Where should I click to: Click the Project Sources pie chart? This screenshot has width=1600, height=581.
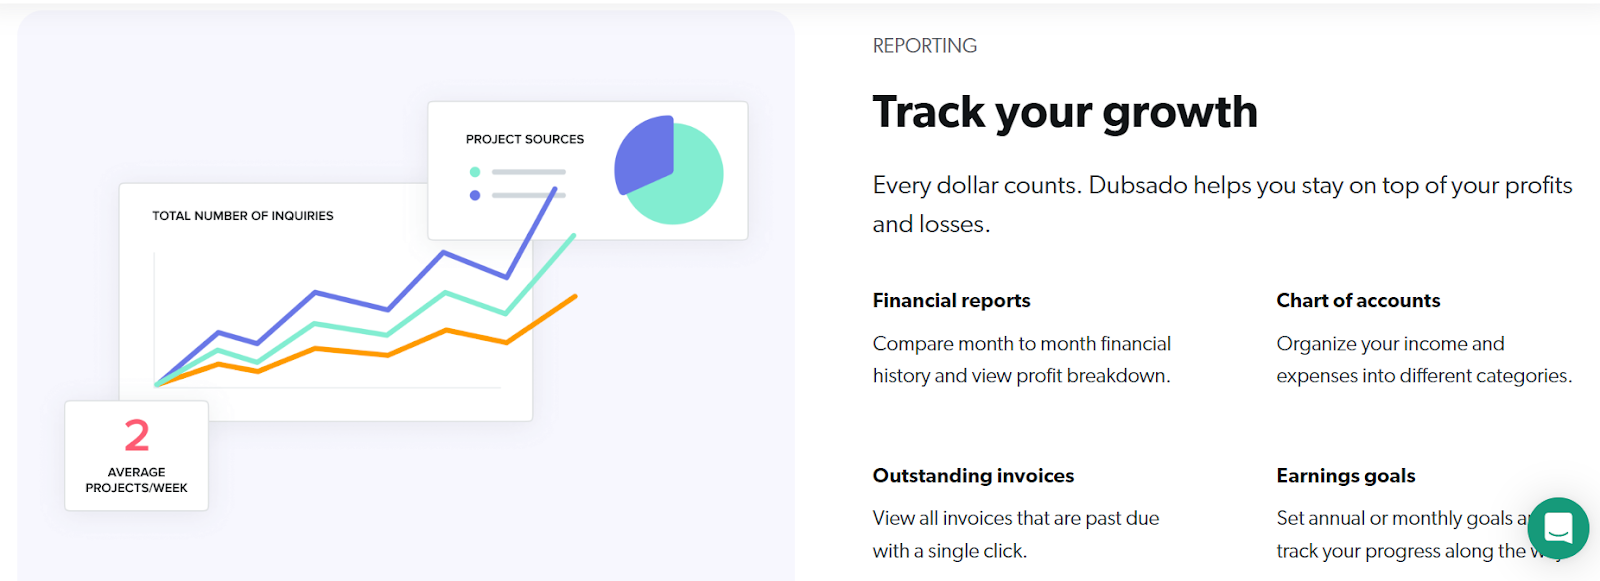tap(669, 170)
